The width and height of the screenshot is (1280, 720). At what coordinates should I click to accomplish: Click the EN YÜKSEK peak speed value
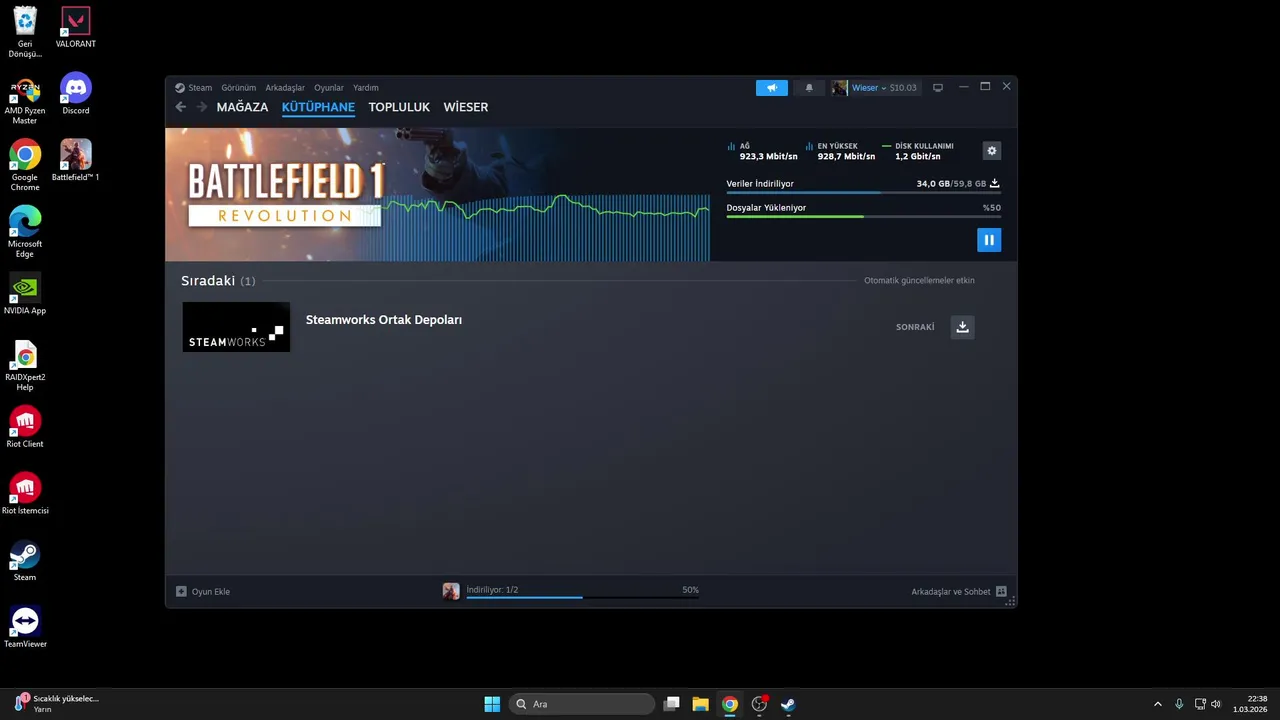point(846,157)
